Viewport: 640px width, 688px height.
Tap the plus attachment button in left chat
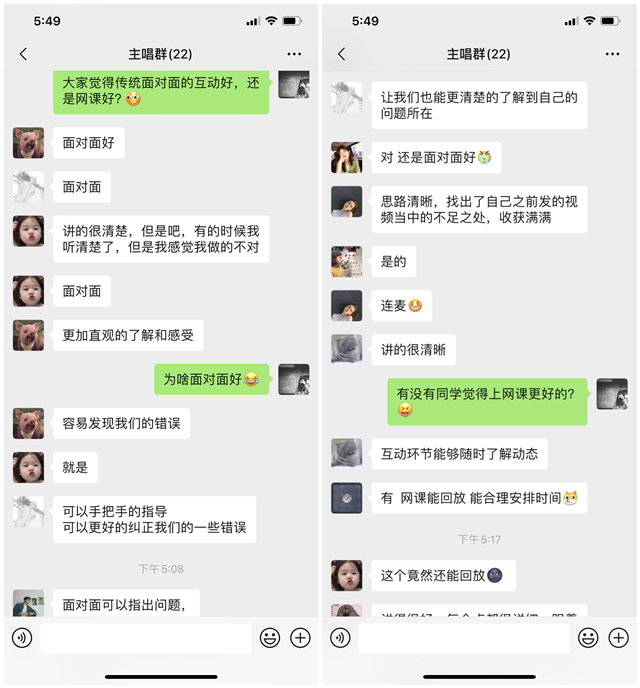pyautogui.click(x=300, y=638)
